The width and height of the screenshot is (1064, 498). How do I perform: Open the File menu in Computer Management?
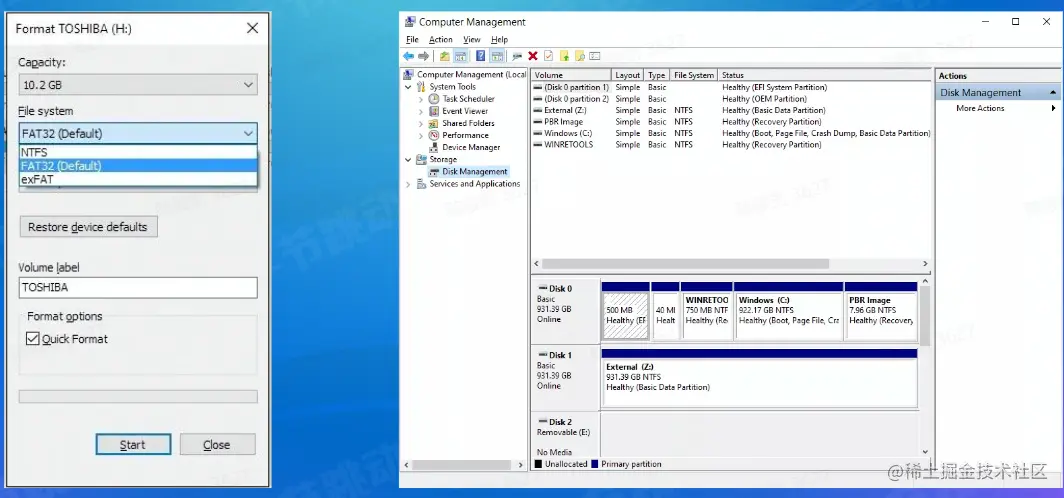click(x=412, y=39)
